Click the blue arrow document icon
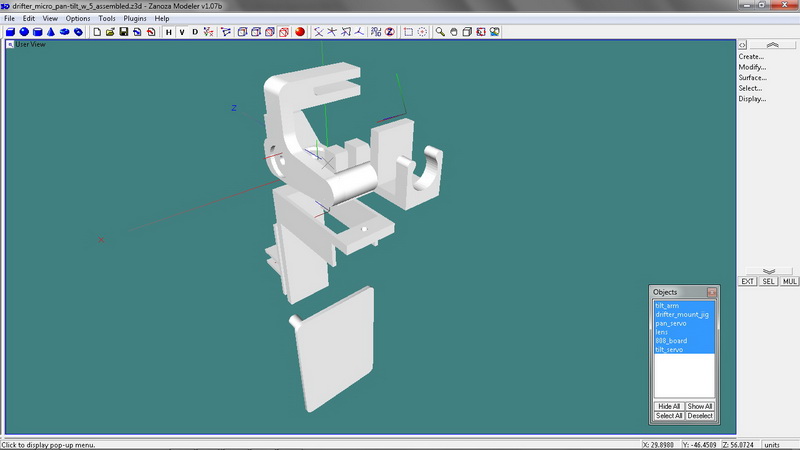Viewport: 800px width, 450px height. (137, 32)
